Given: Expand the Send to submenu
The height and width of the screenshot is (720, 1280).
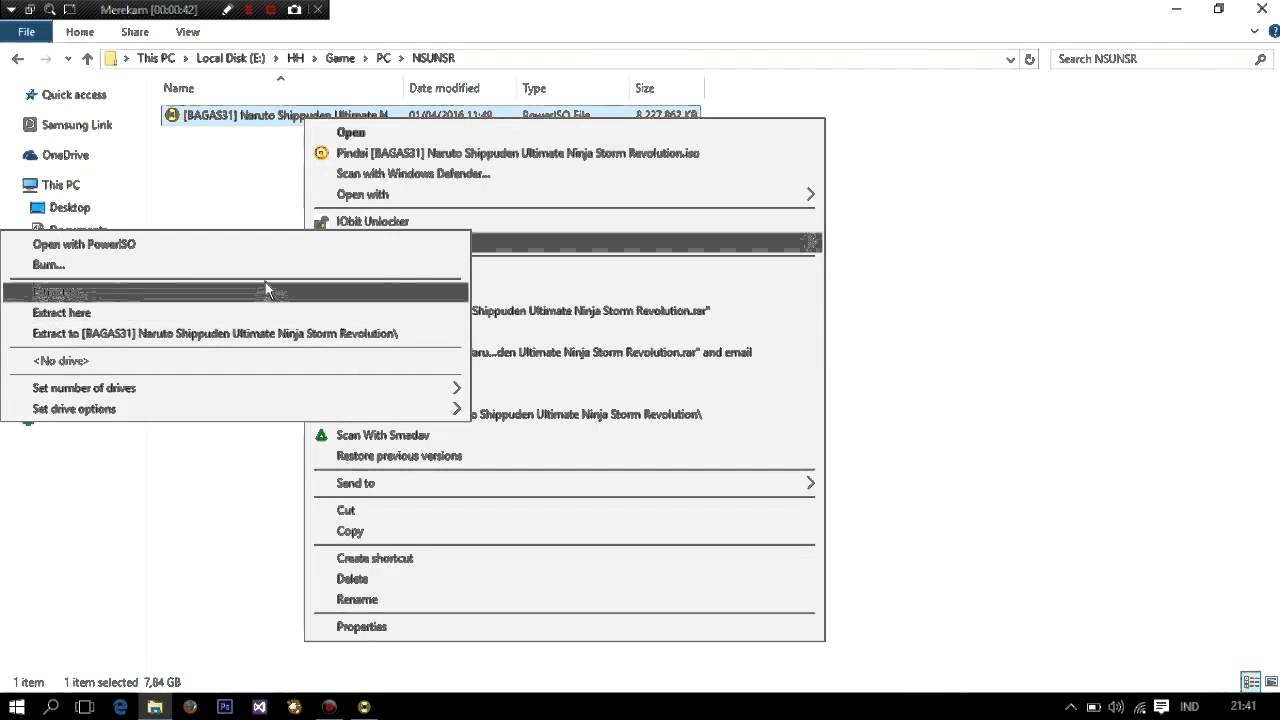Looking at the screenshot, I should (x=564, y=484).
